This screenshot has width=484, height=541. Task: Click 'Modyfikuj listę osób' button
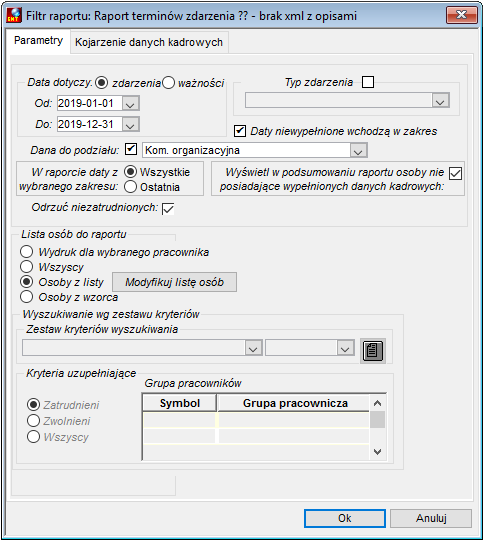pyautogui.click(x=175, y=282)
